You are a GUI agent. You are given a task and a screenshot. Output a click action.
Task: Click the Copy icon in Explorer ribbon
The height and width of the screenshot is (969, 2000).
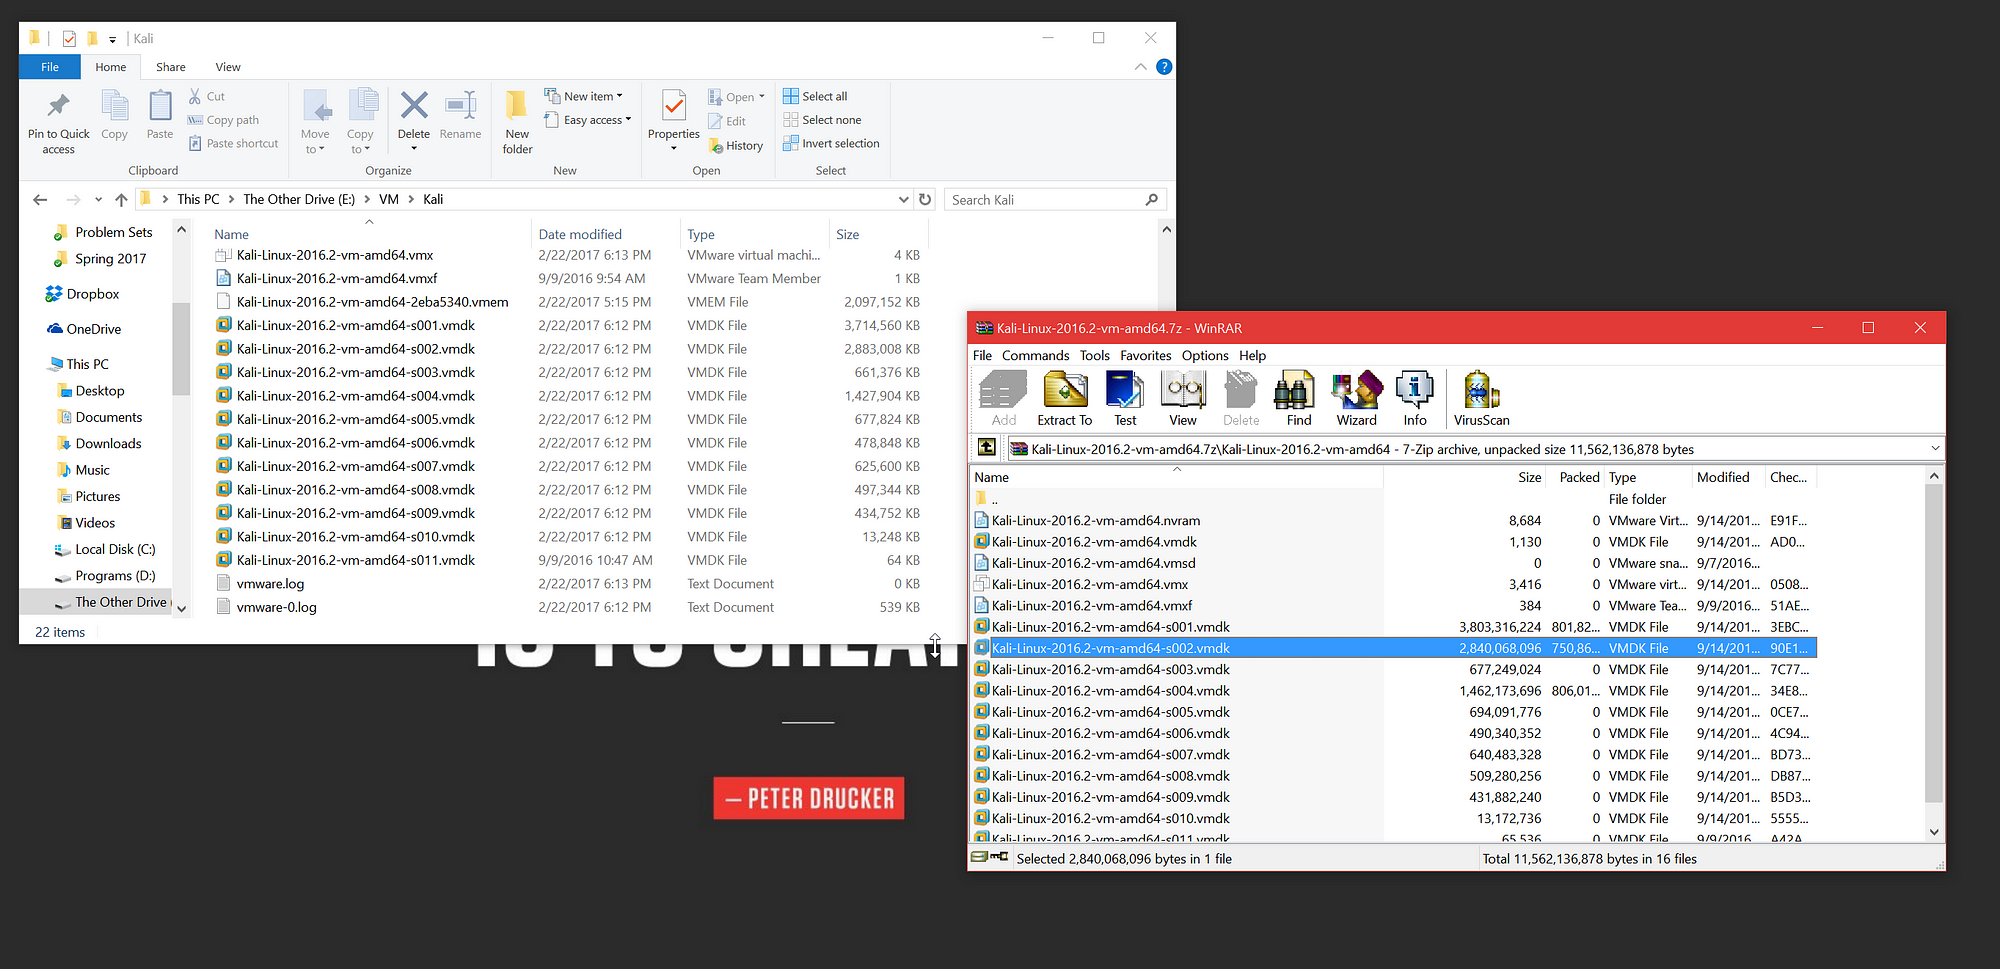[x=114, y=115]
